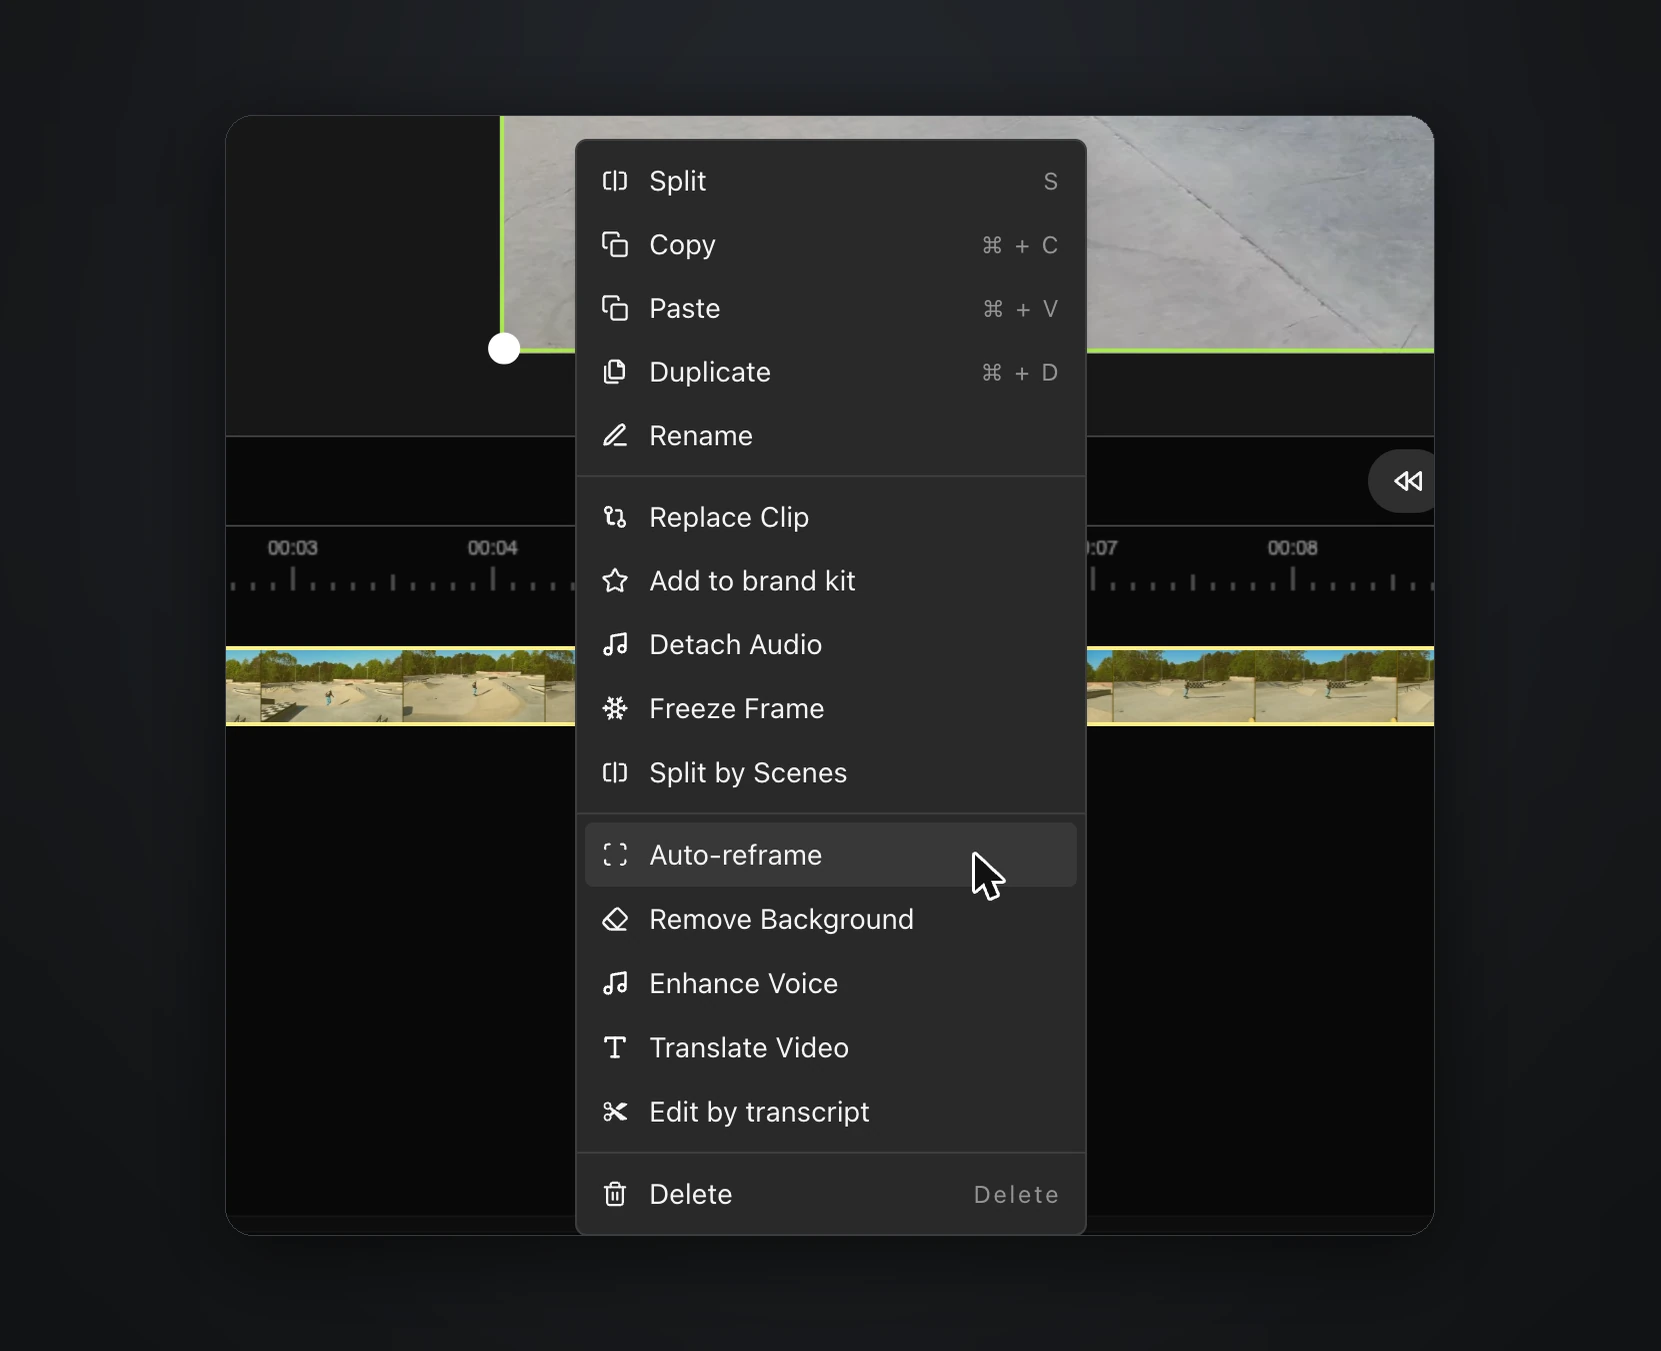Click the Duplicate pages icon
1661x1351 pixels.
[615, 372]
